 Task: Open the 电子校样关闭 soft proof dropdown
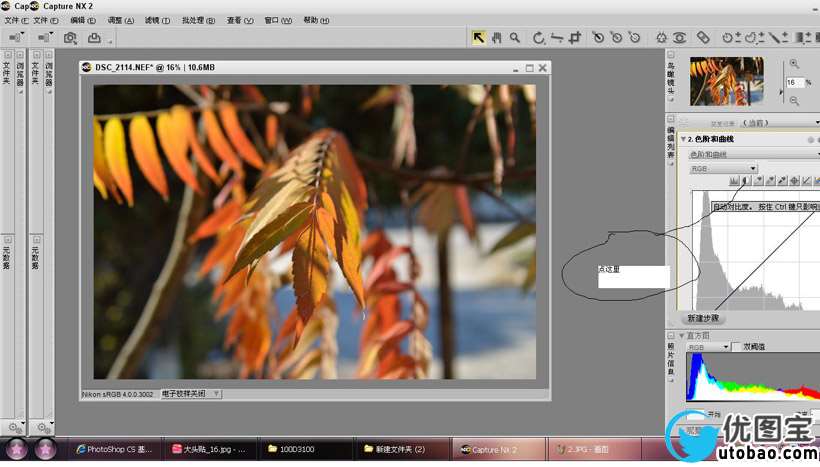(x=190, y=394)
